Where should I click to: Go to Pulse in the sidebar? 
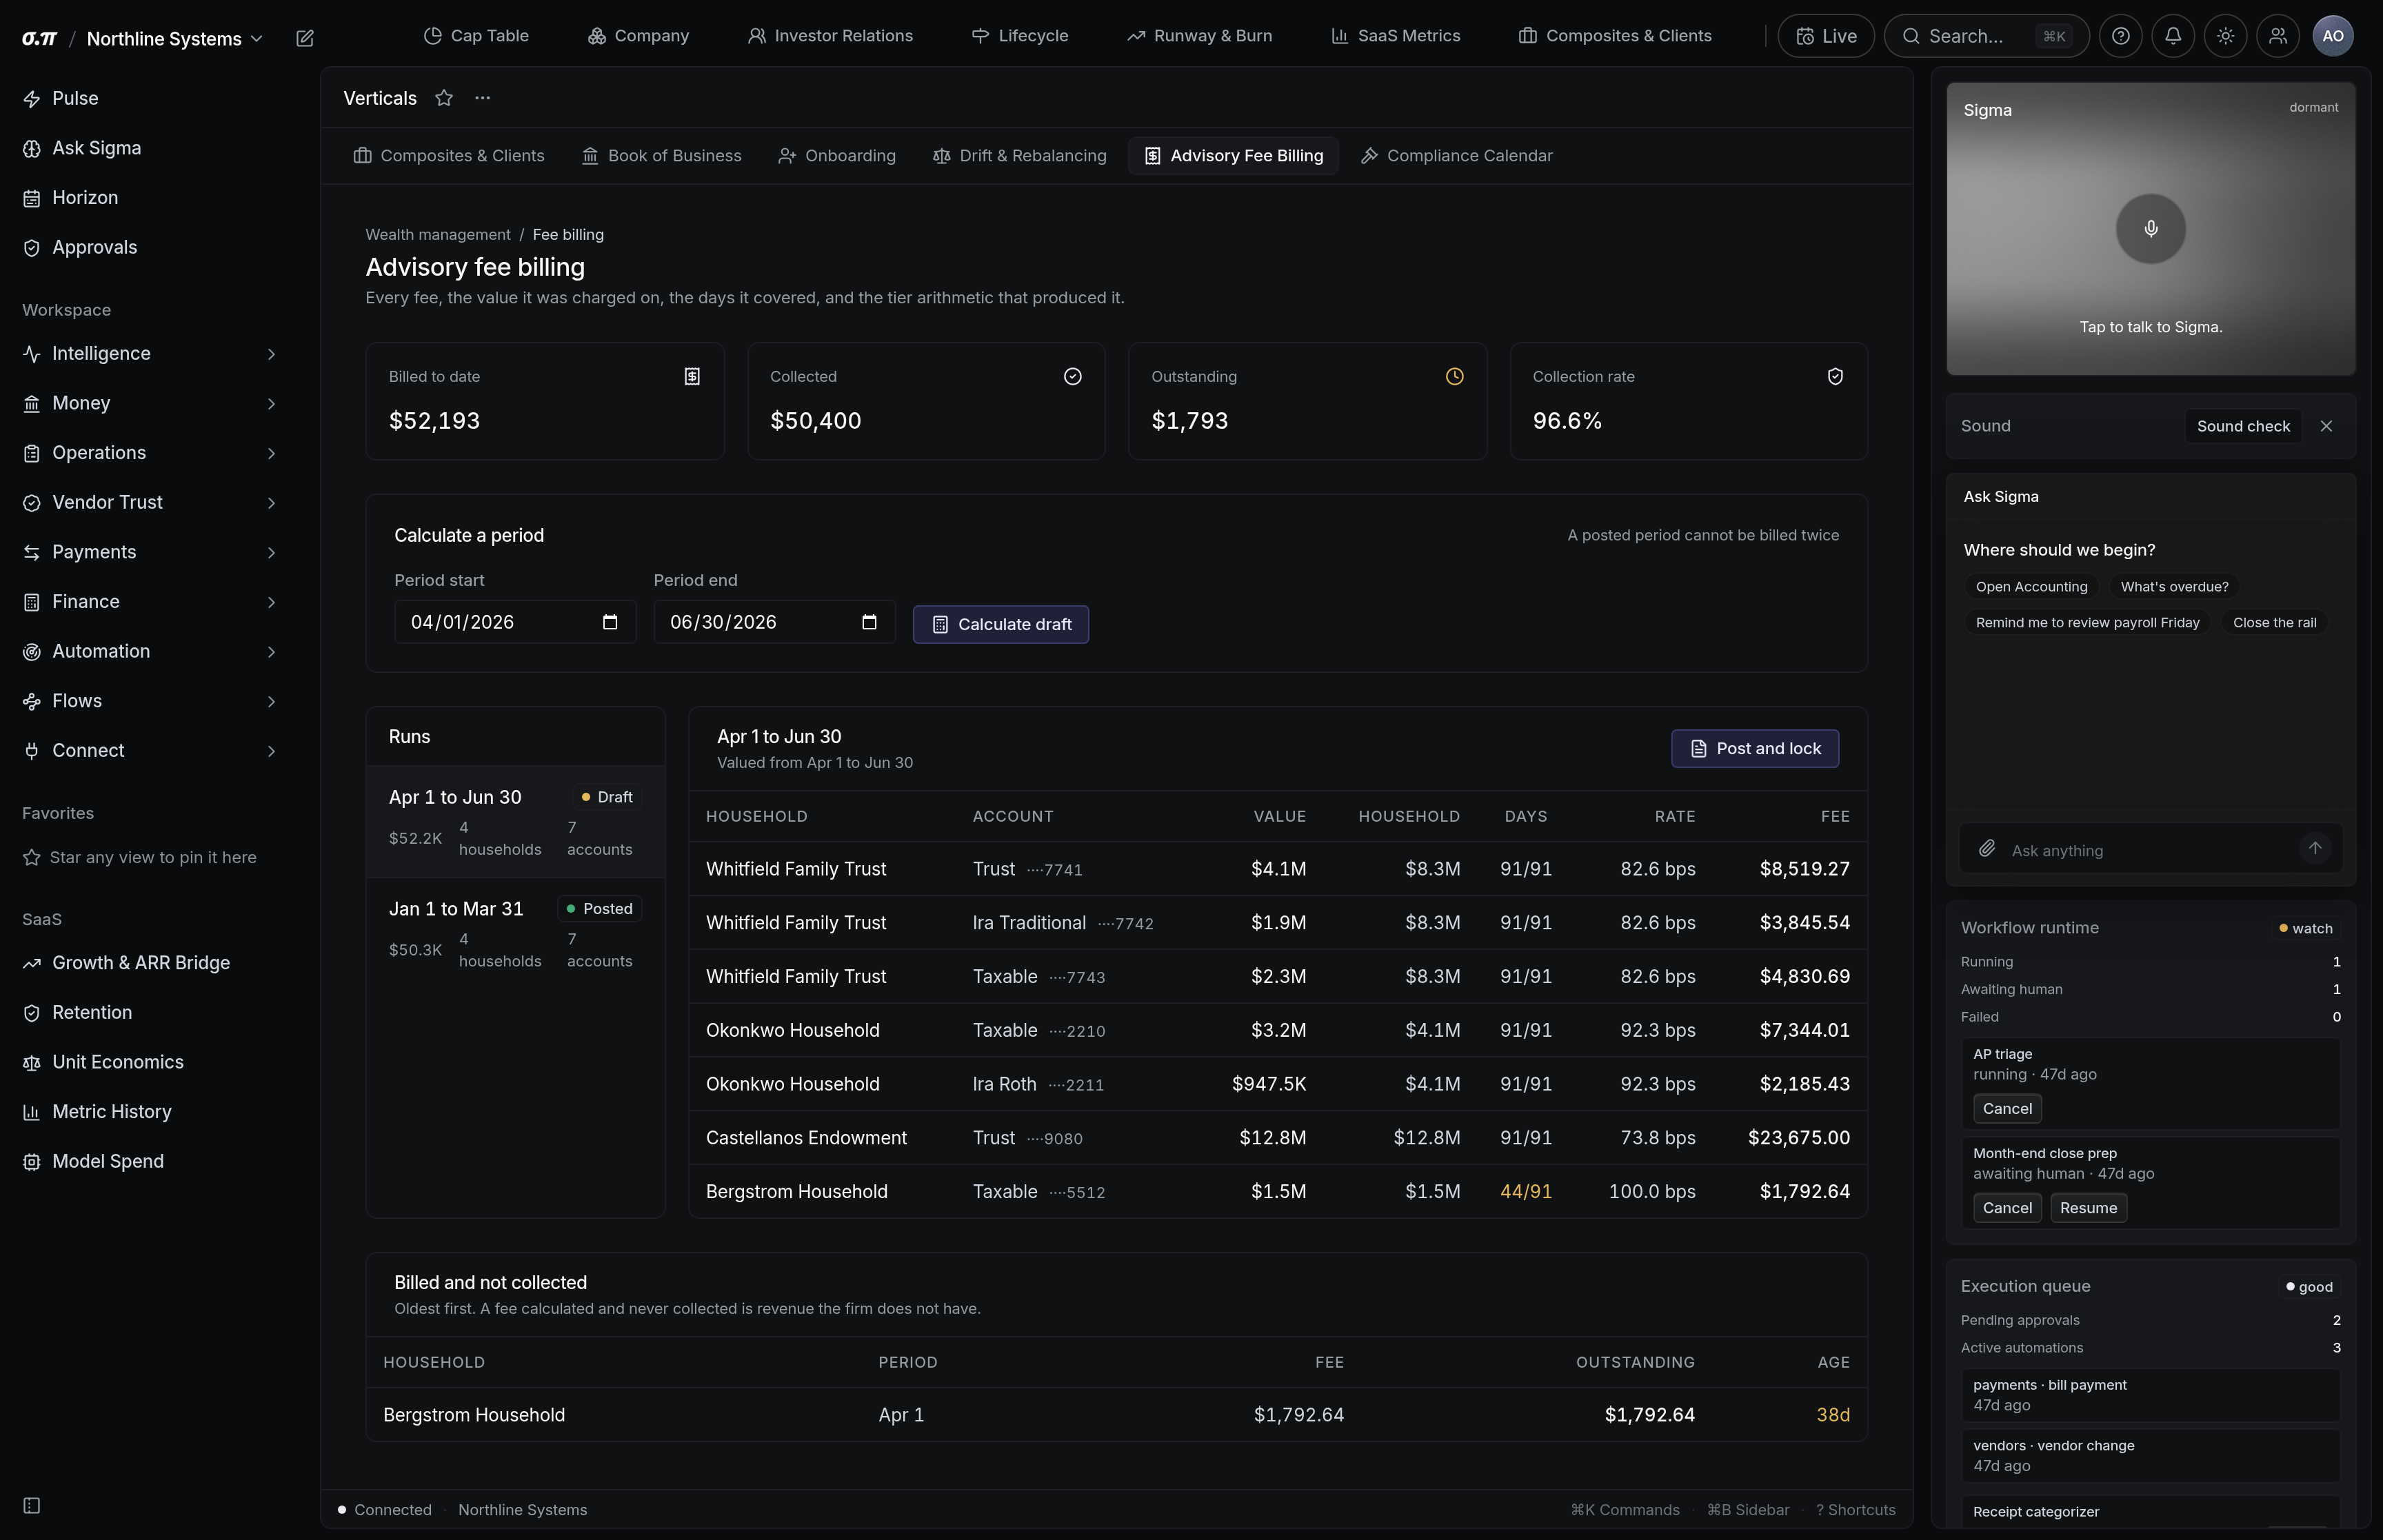tap(150, 98)
